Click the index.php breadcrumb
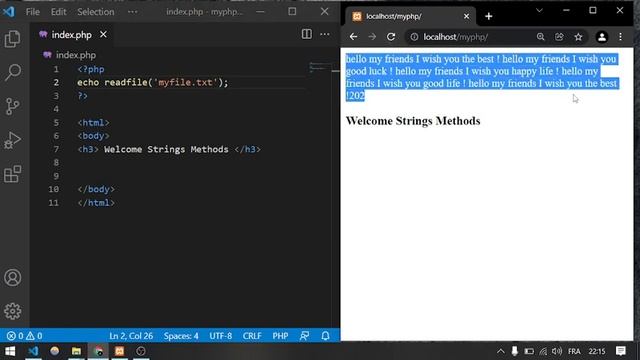The image size is (640, 360). (76, 55)
